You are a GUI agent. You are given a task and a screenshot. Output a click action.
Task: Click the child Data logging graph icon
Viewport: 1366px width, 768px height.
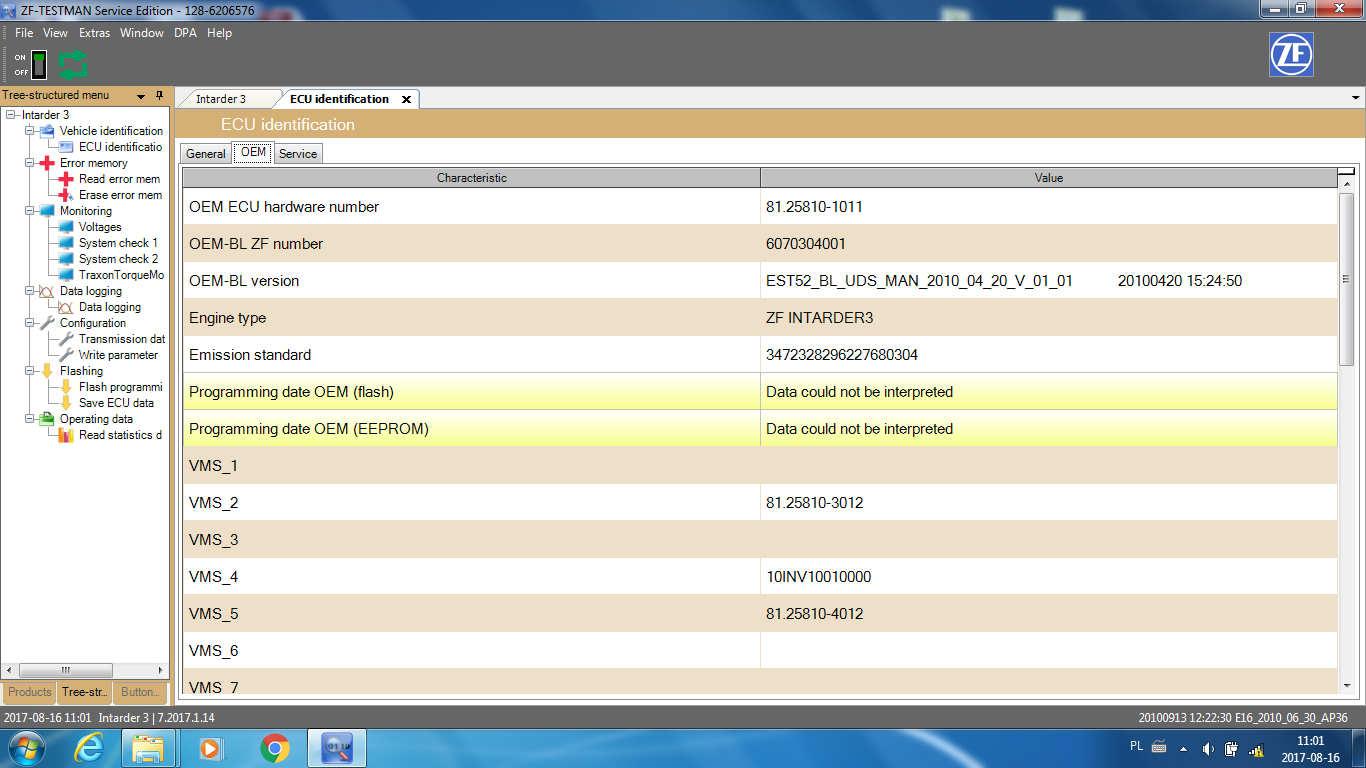pos(66,307)
